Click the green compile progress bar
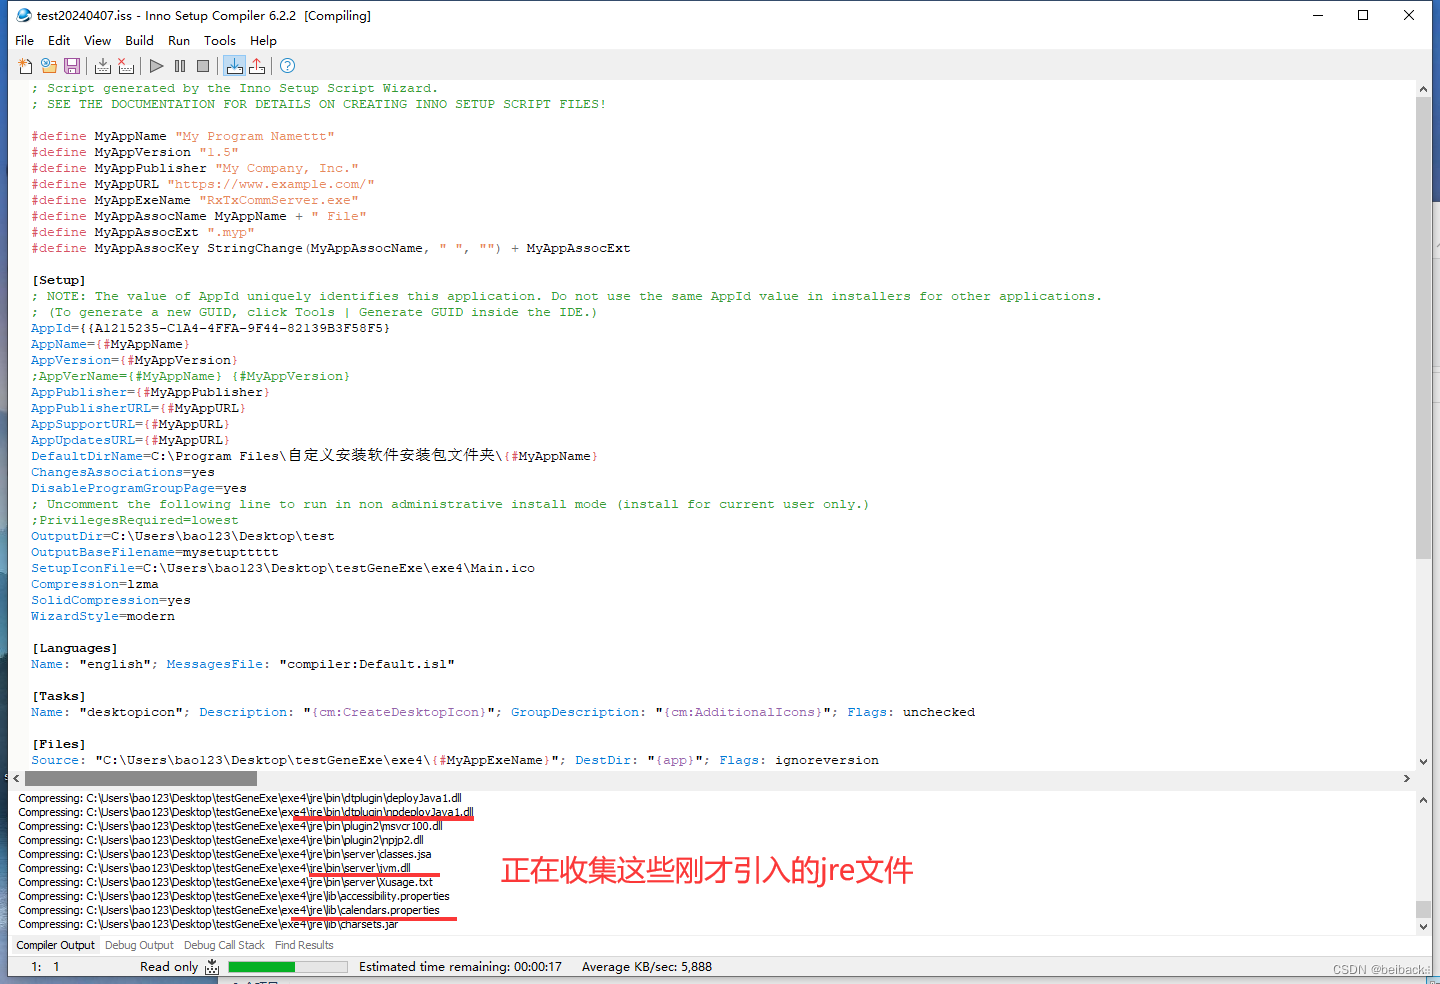 [x=288, y=967]
